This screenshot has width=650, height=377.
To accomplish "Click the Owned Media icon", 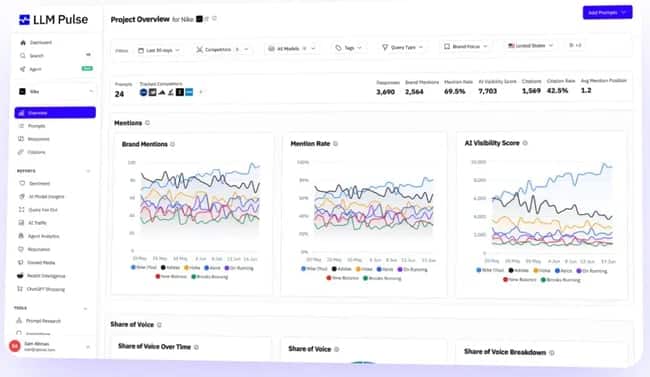I will 21,263.
